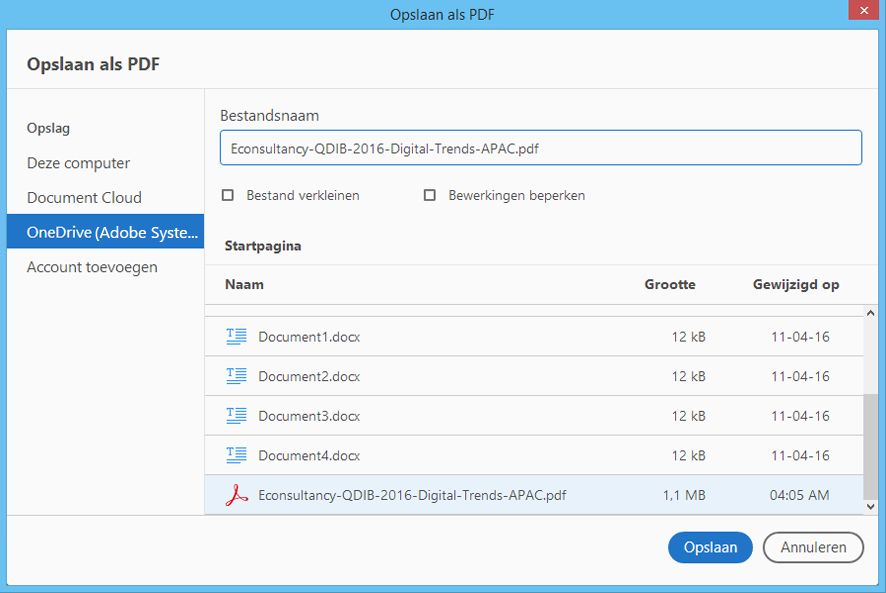Select Document1.docx file name
886x593 pixels.
click(x=309, y=337)
